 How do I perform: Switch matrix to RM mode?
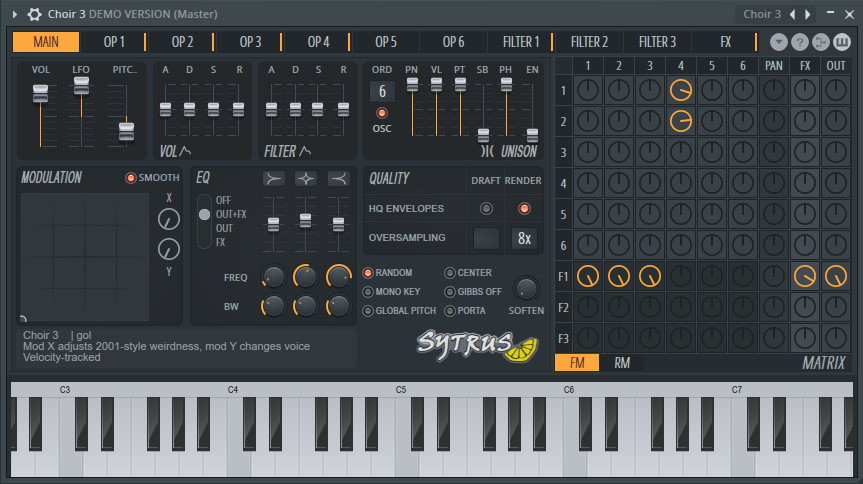[x=622, y=363]
